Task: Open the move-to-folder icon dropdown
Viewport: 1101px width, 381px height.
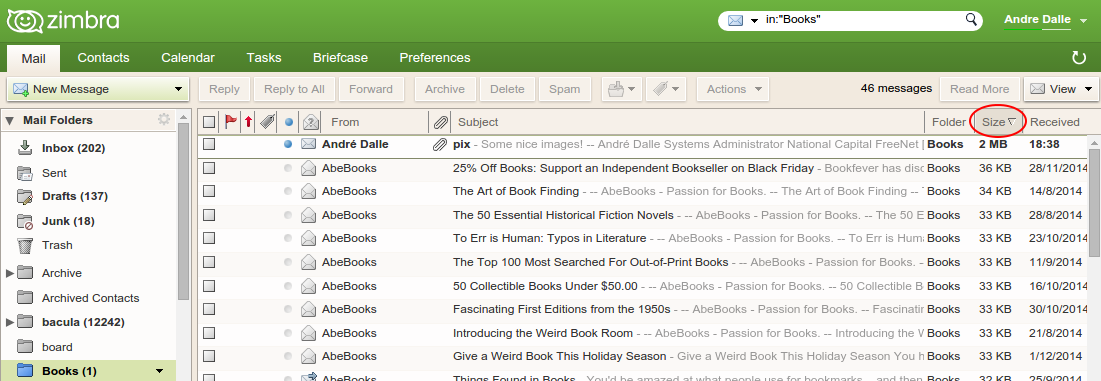Action: pos(621,89)
